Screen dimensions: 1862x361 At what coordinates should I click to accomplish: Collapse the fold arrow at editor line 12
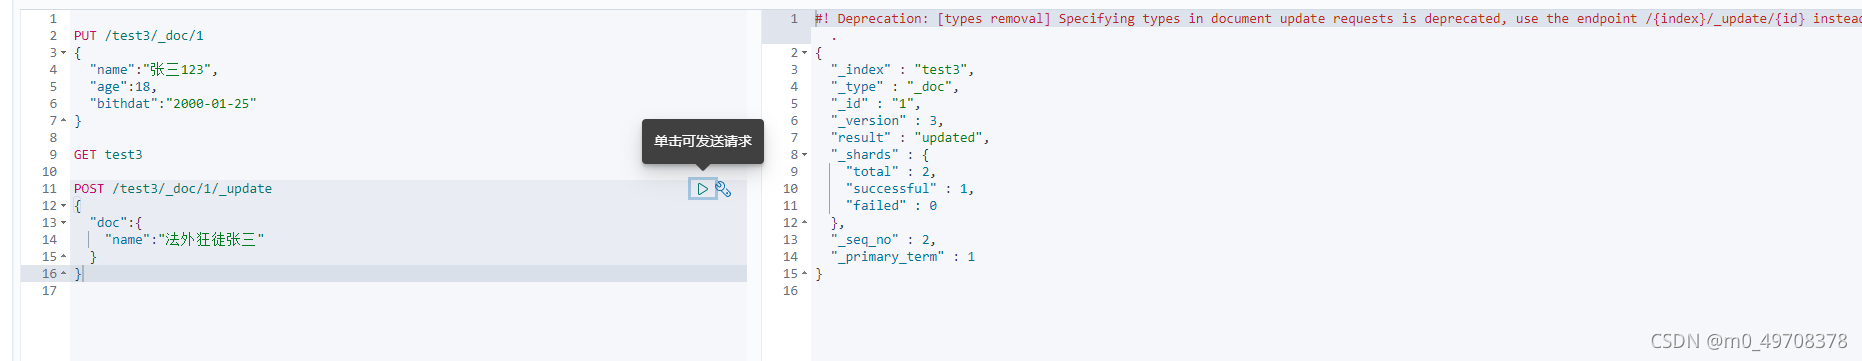[64, 206]
